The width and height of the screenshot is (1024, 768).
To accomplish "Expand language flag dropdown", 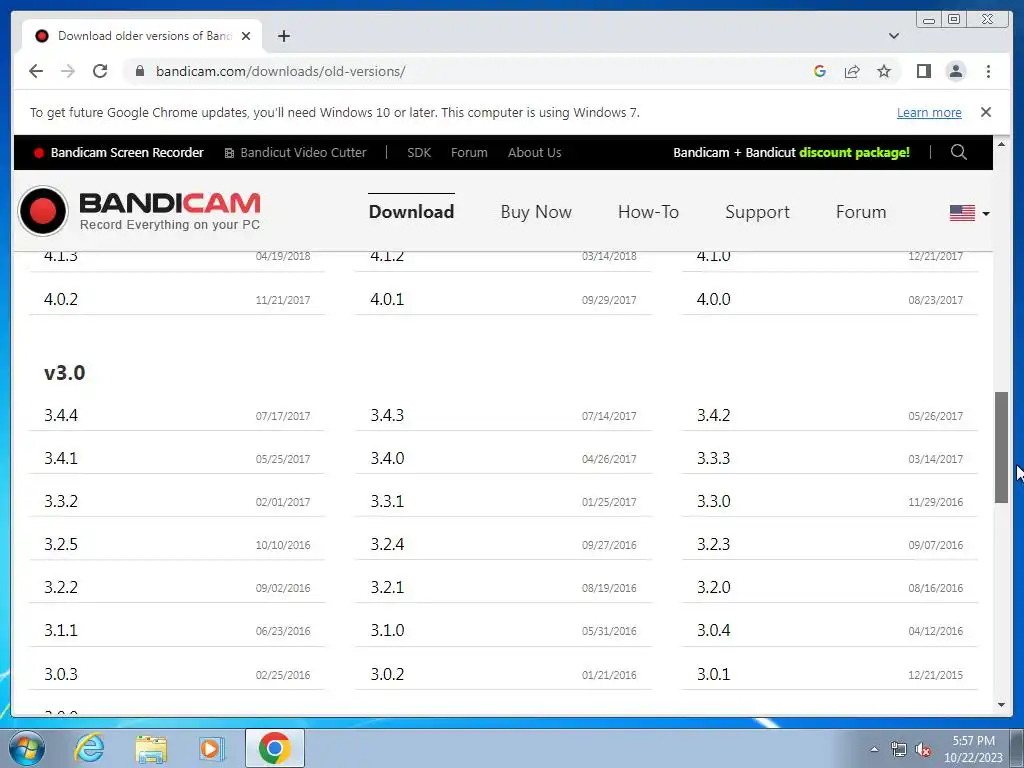I will pos(969,213).
